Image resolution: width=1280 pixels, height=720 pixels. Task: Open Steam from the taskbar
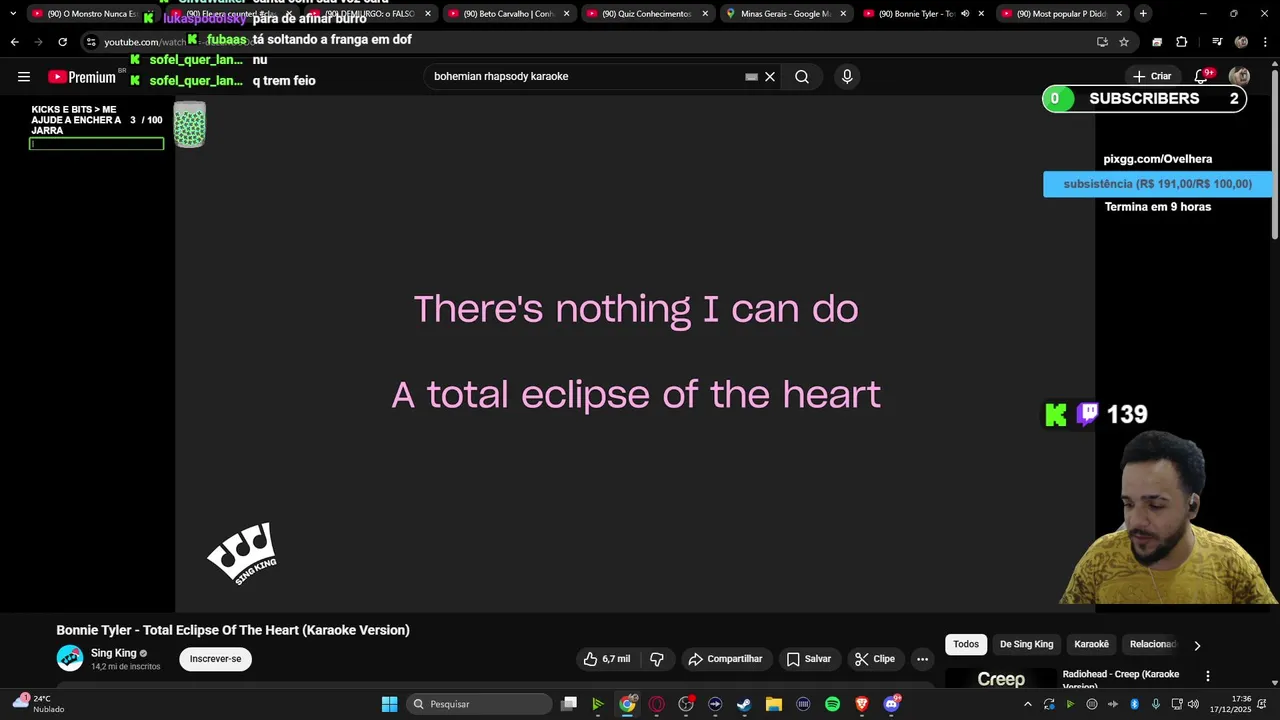click(x=744, y=704)
